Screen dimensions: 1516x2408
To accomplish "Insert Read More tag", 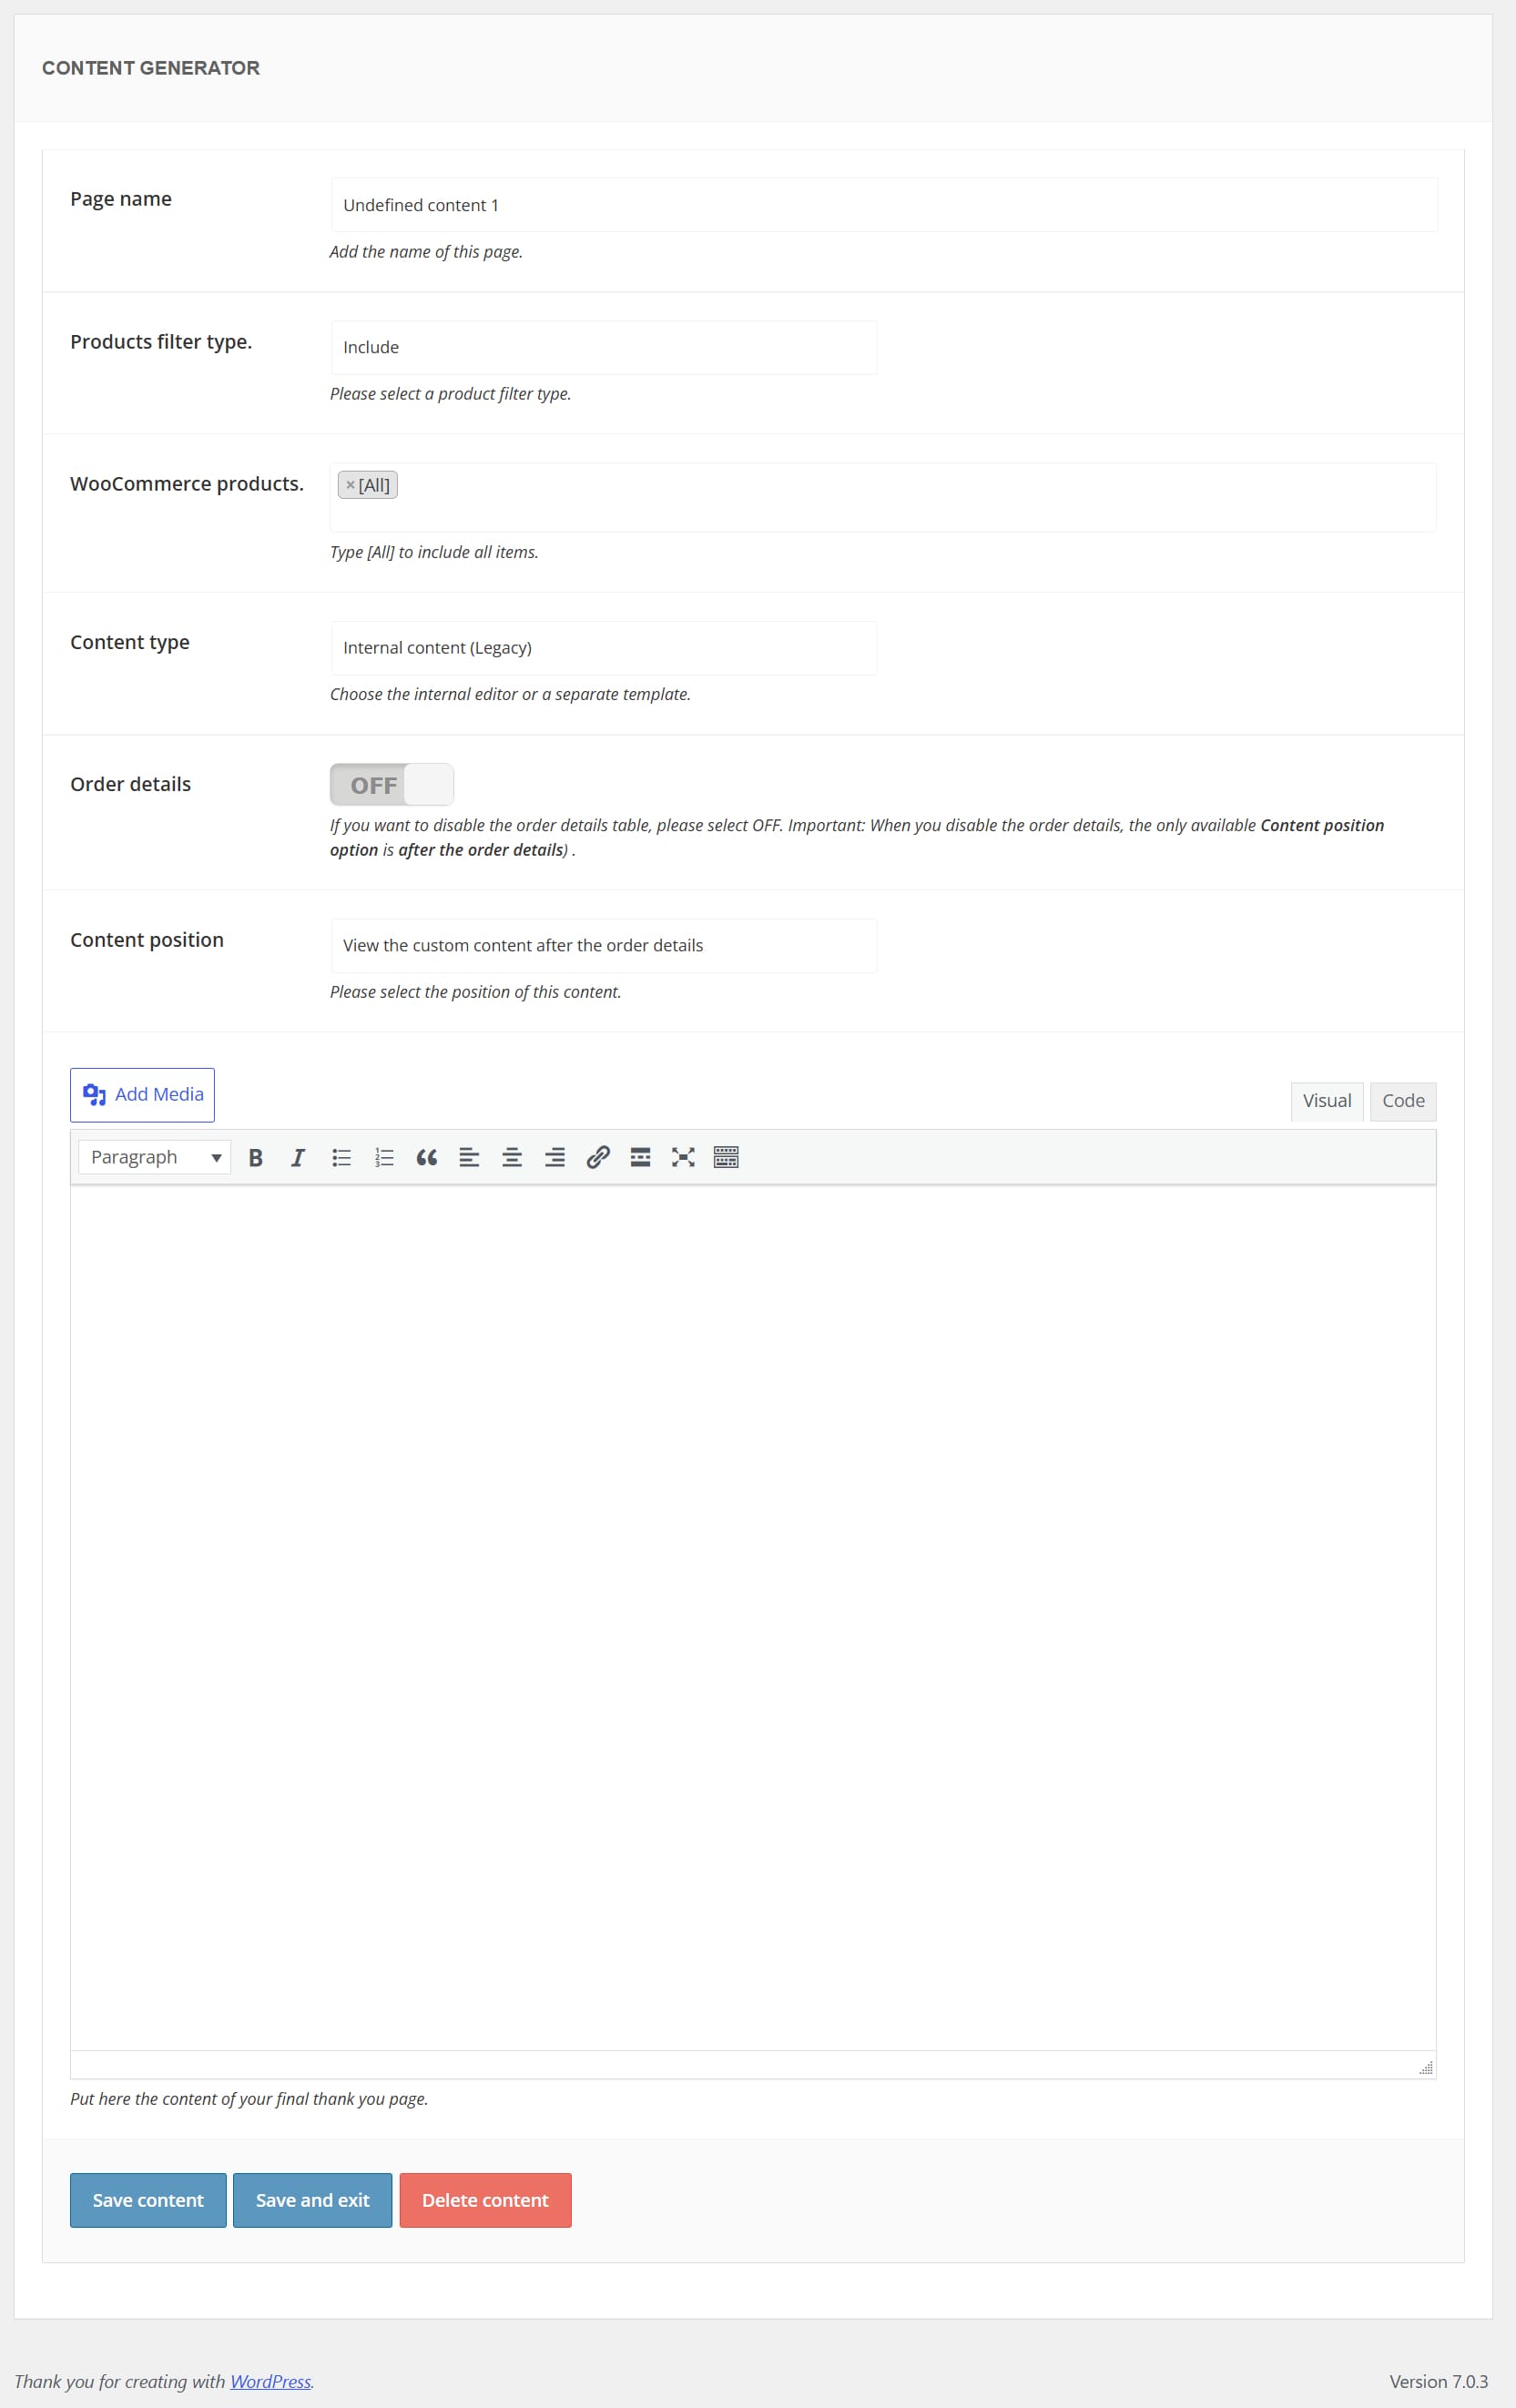I will [640, 1157].
